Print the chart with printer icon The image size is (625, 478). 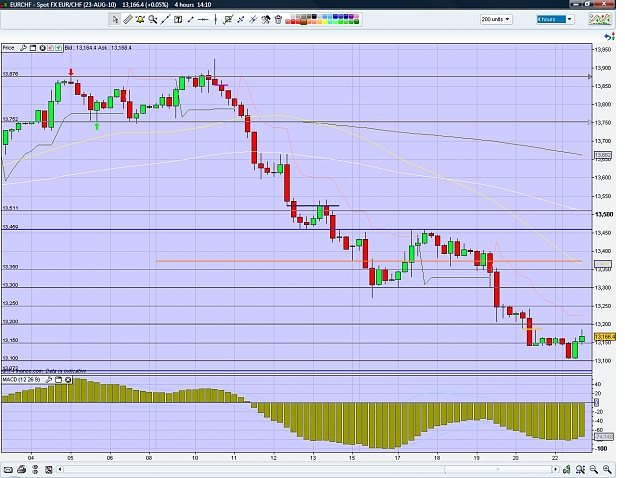(22, 469)
